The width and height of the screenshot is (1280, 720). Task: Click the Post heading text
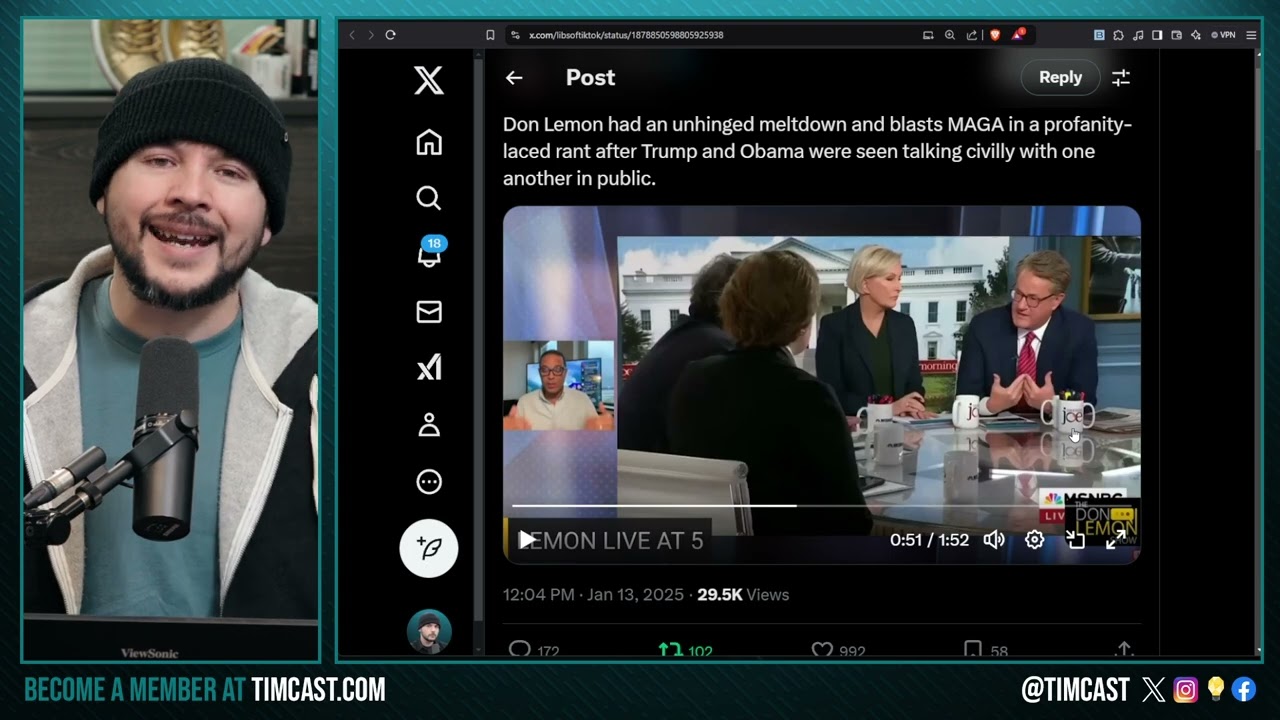(590, 78)
